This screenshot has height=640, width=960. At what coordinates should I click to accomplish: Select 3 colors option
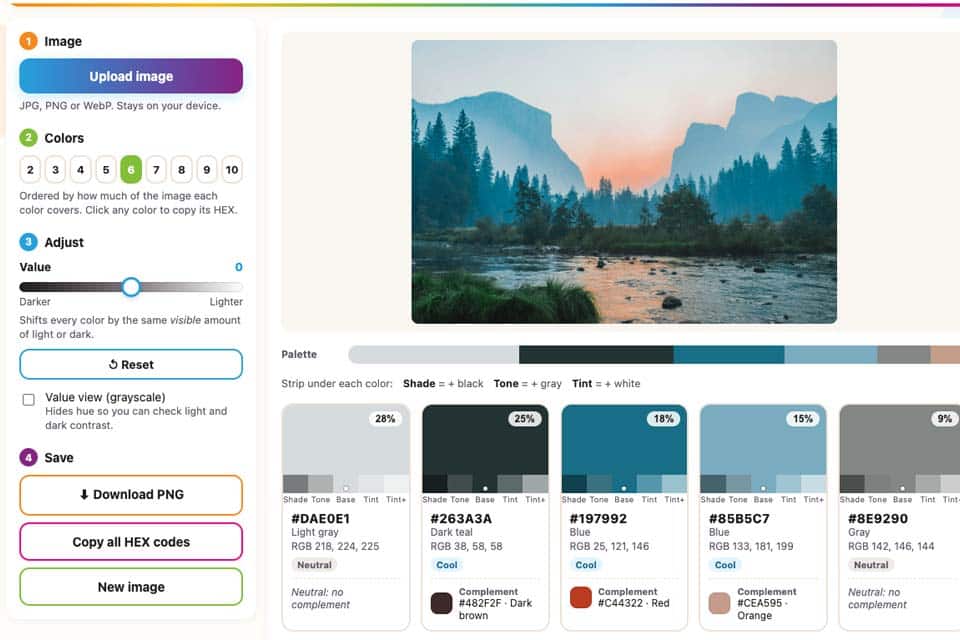click(55, 170)
